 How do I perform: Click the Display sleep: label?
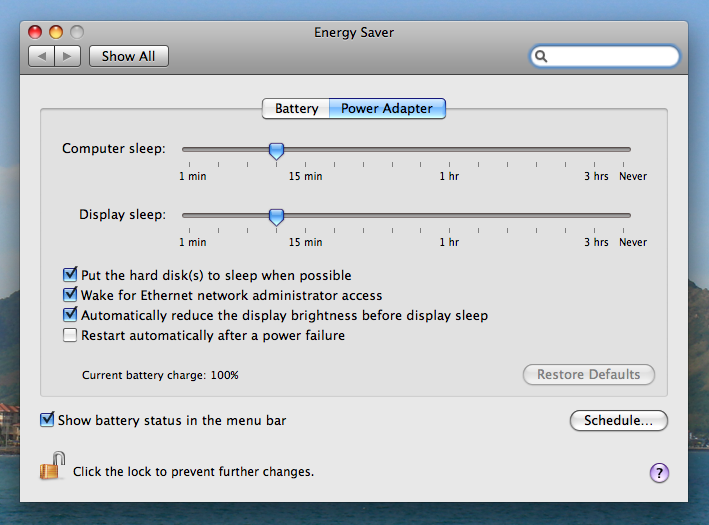pyautogui.click(x=123, y=214)
